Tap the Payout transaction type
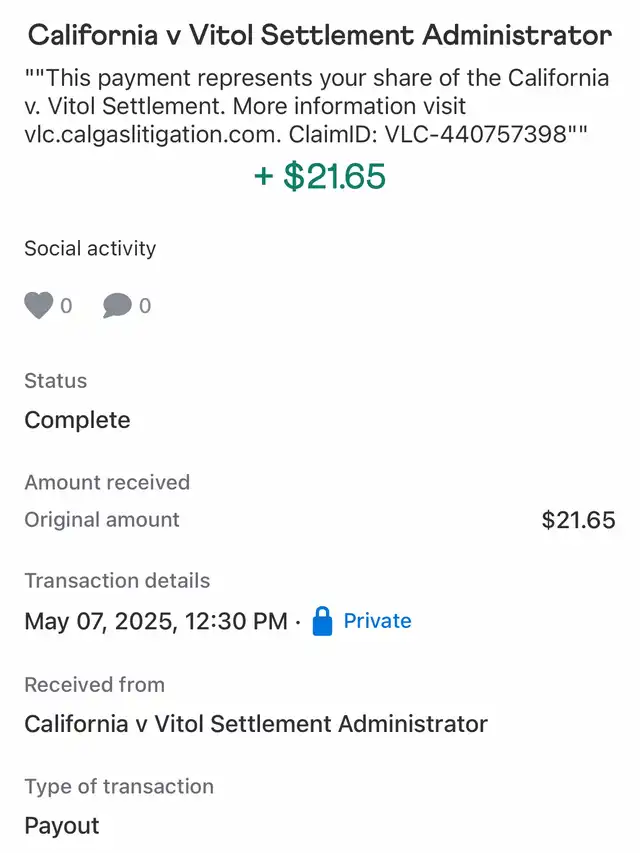Viewport: 640px width, 853px height. point(62,826)
